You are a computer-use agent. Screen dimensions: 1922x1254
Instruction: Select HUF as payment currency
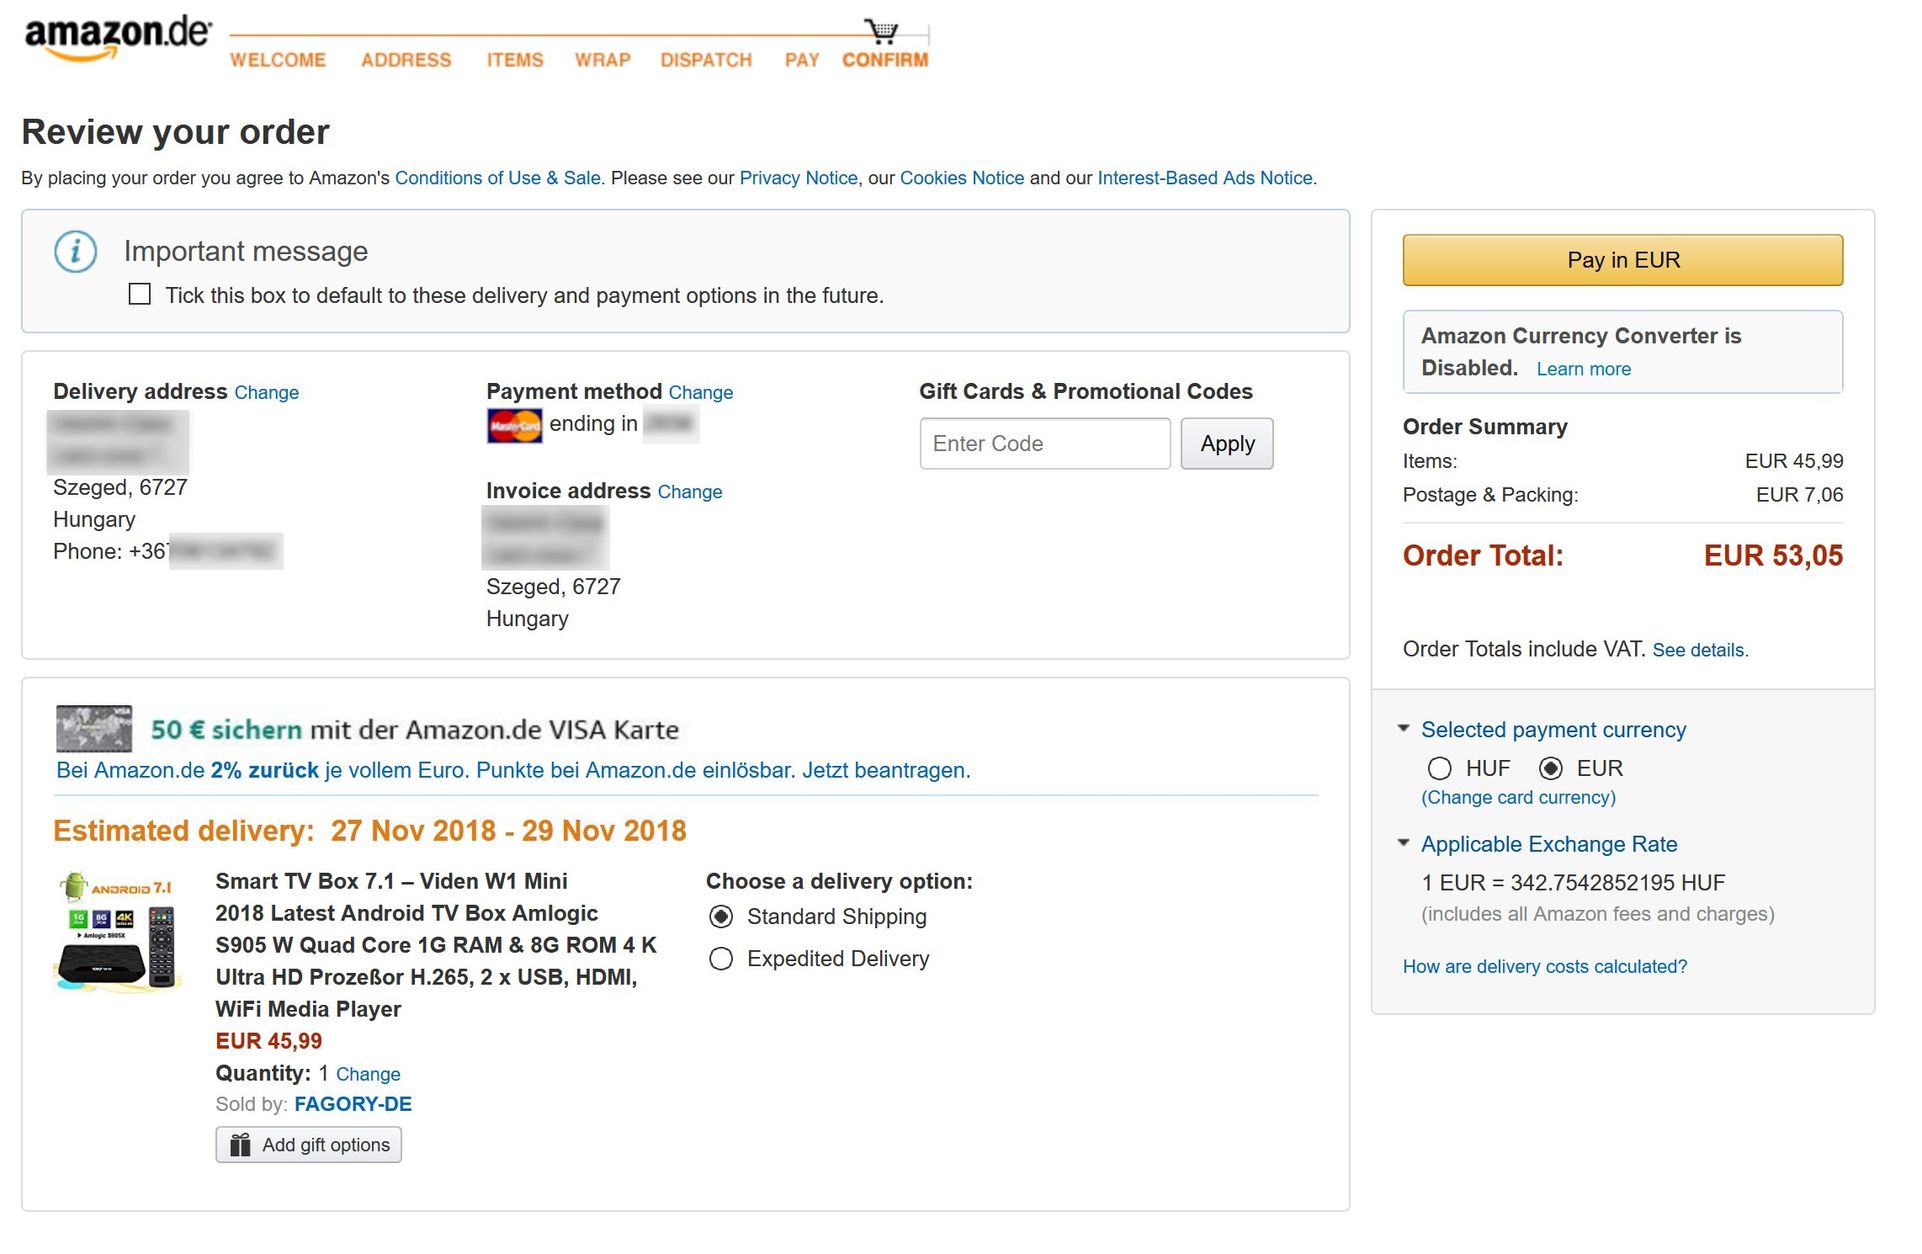[1439, 769]
